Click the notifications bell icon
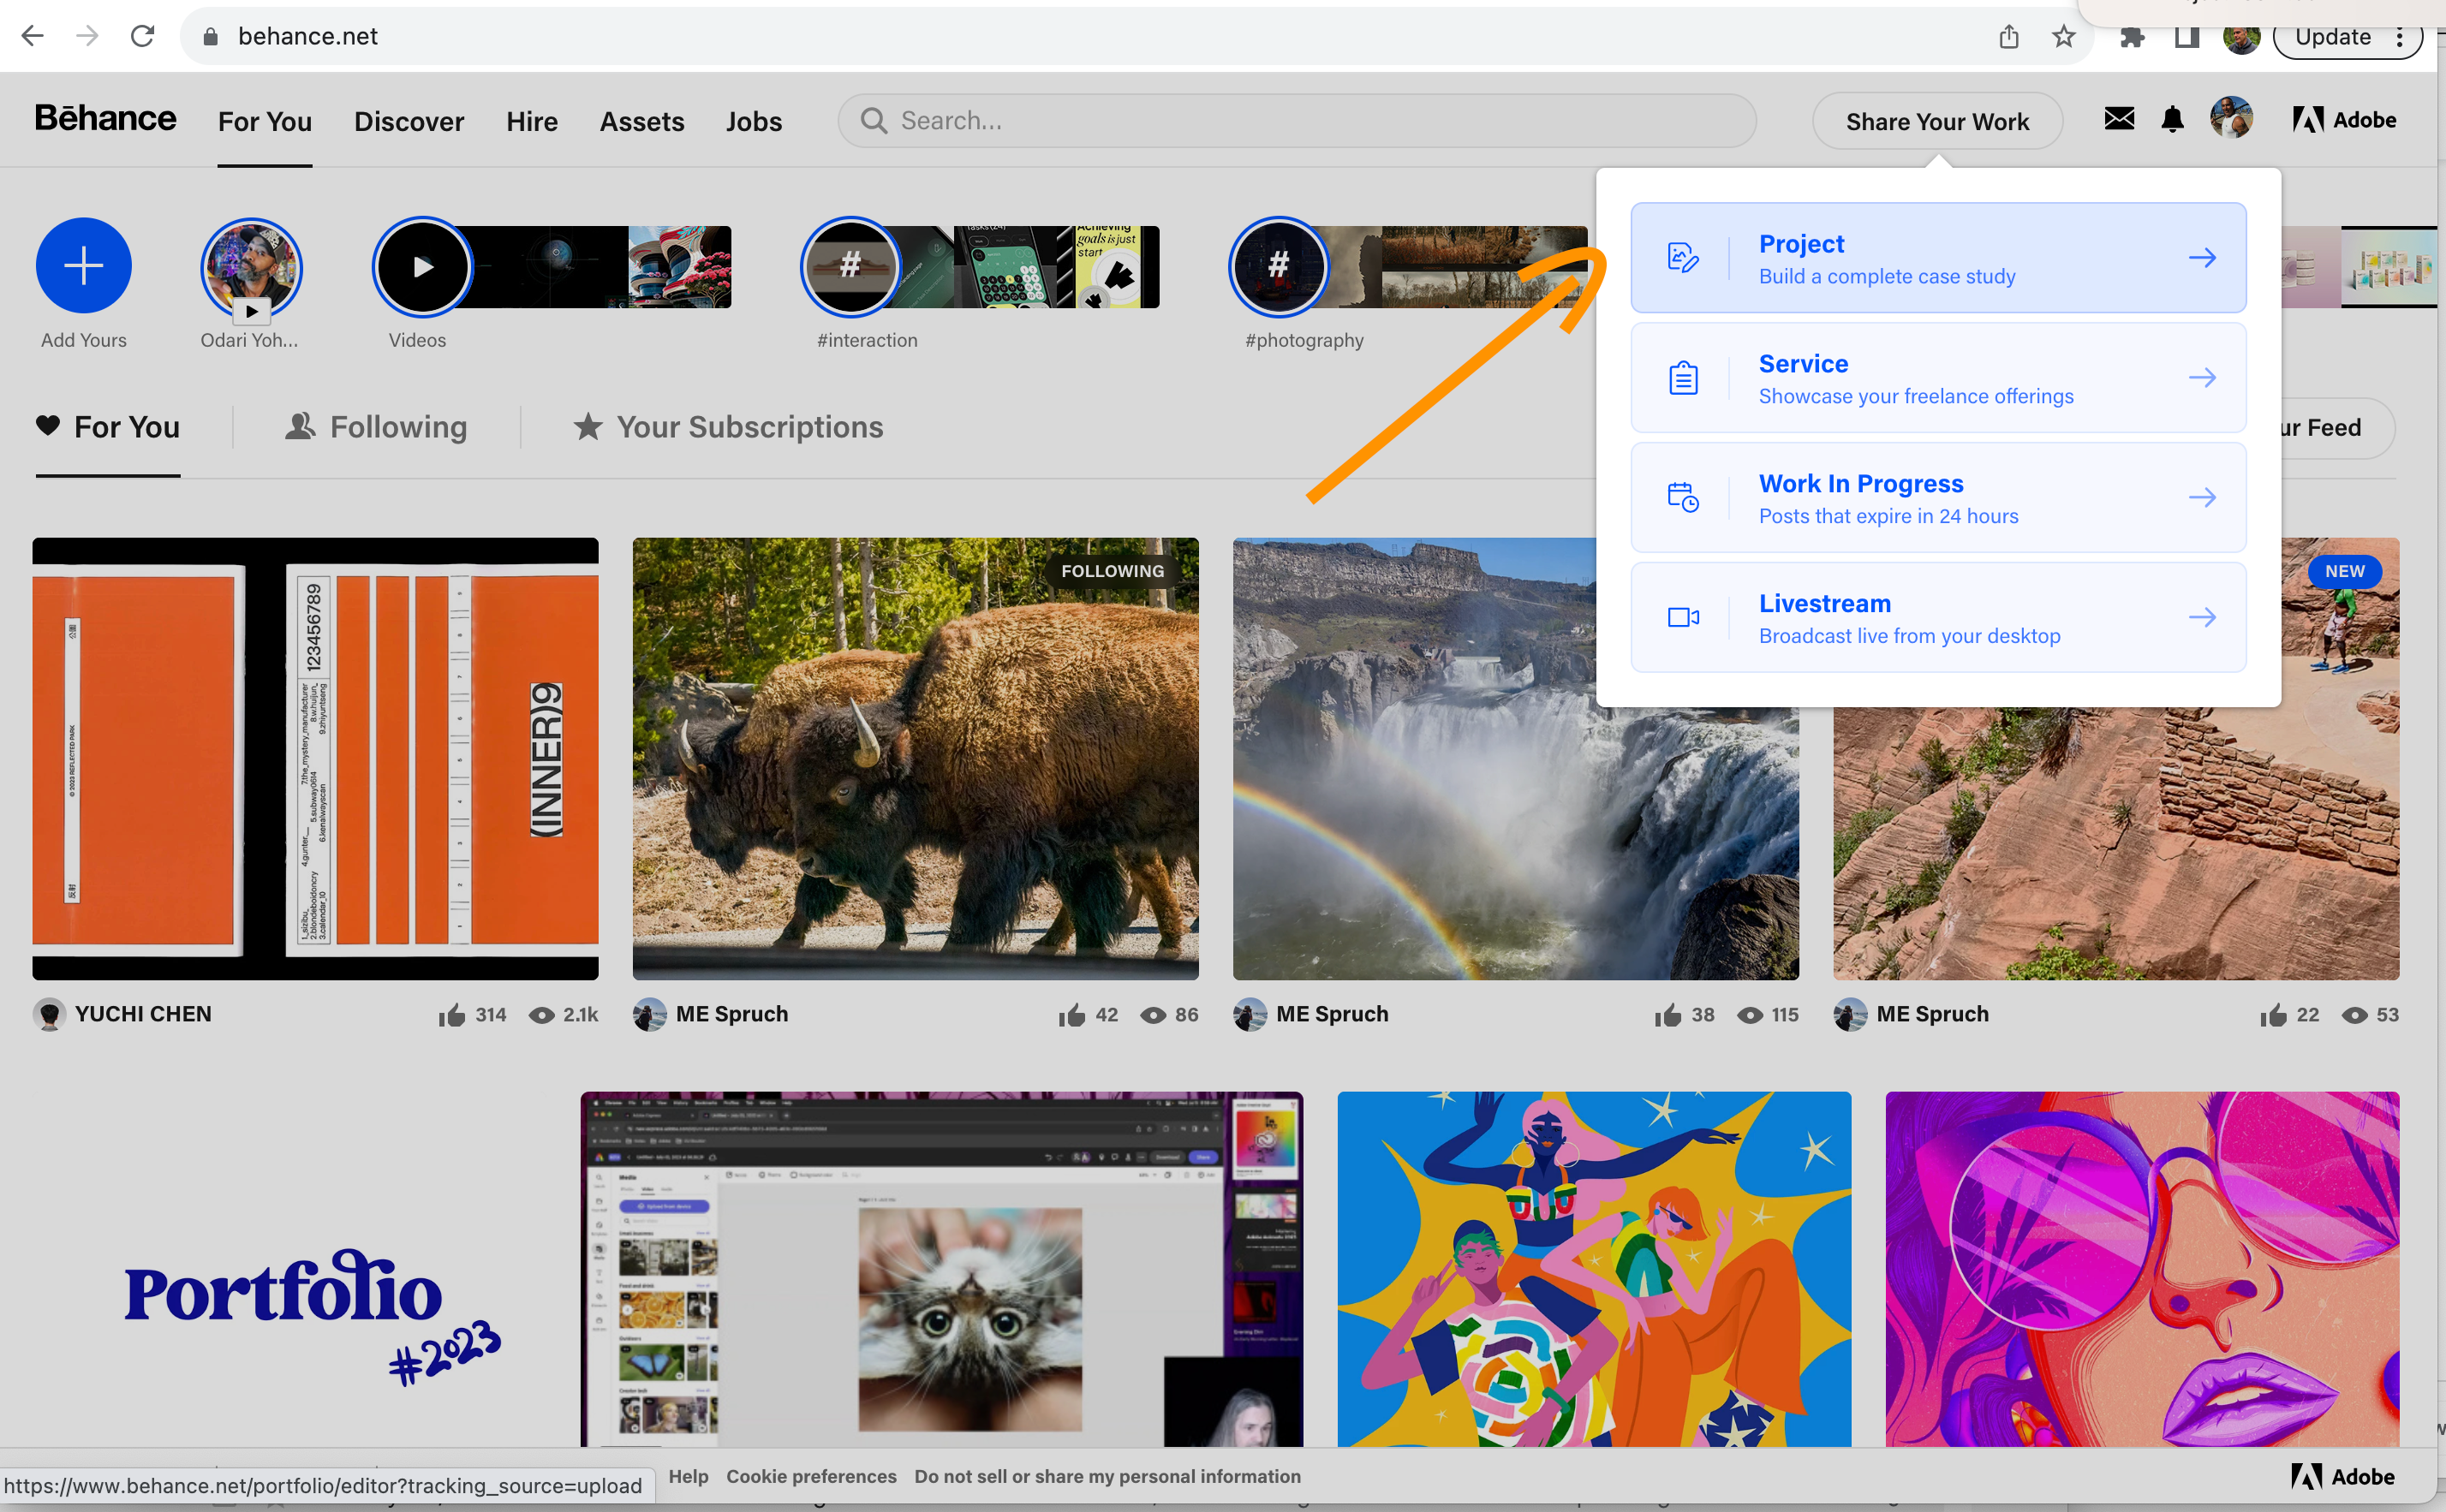2446x1512 pixels. [2172, 120]
